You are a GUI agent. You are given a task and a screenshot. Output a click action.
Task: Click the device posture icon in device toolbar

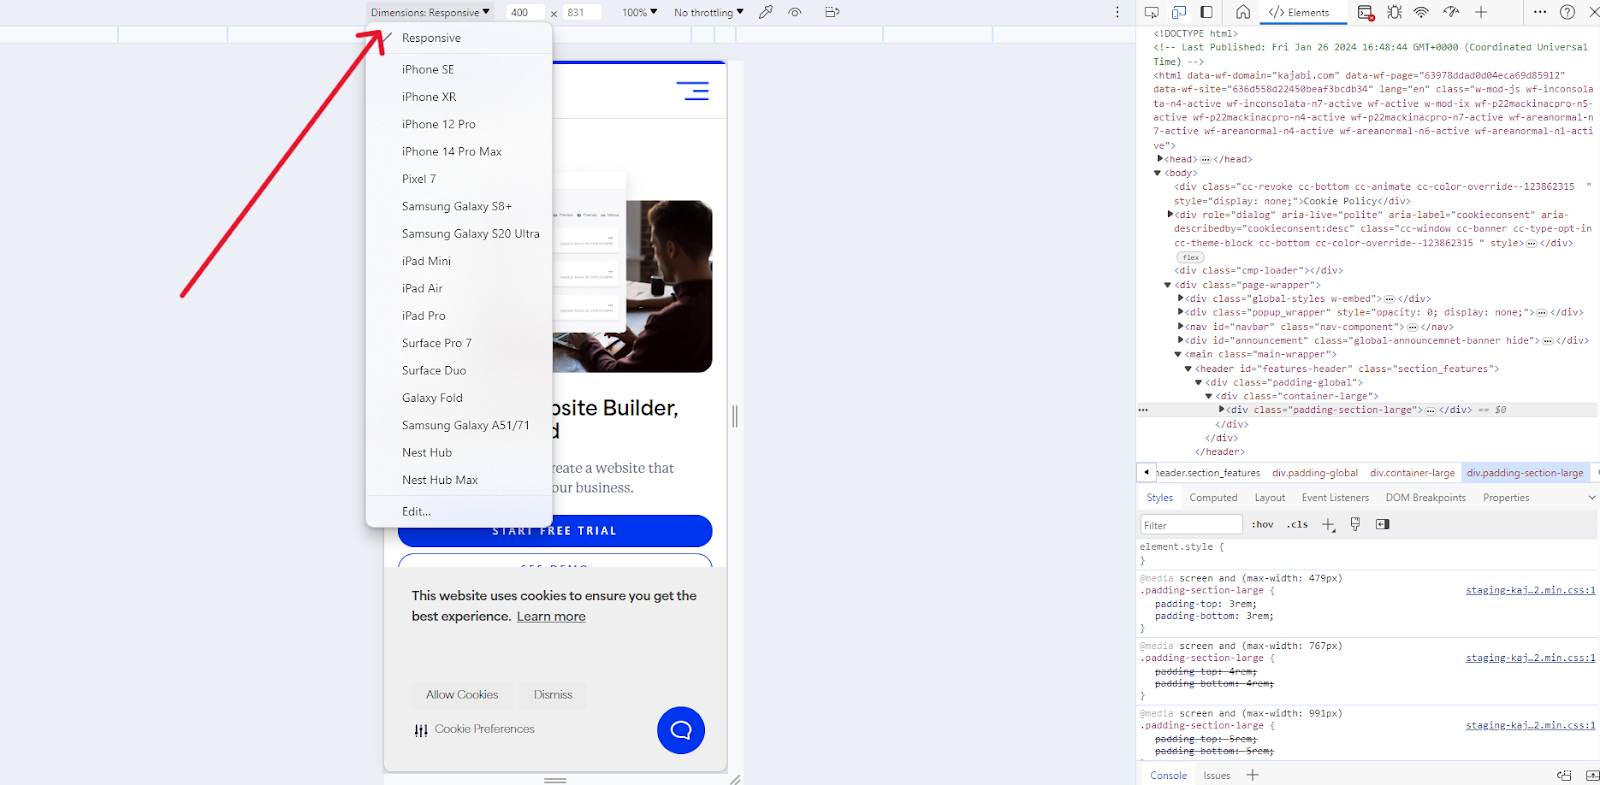coord(832,12)
